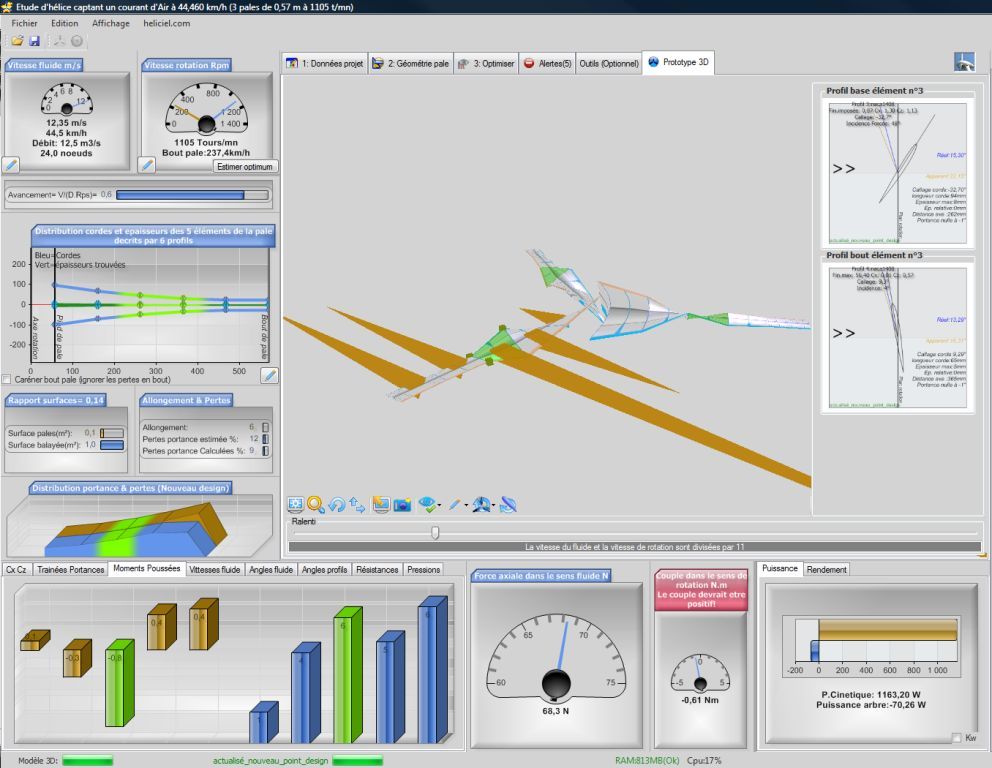Open the Edition menu

(x=65, y=23)
